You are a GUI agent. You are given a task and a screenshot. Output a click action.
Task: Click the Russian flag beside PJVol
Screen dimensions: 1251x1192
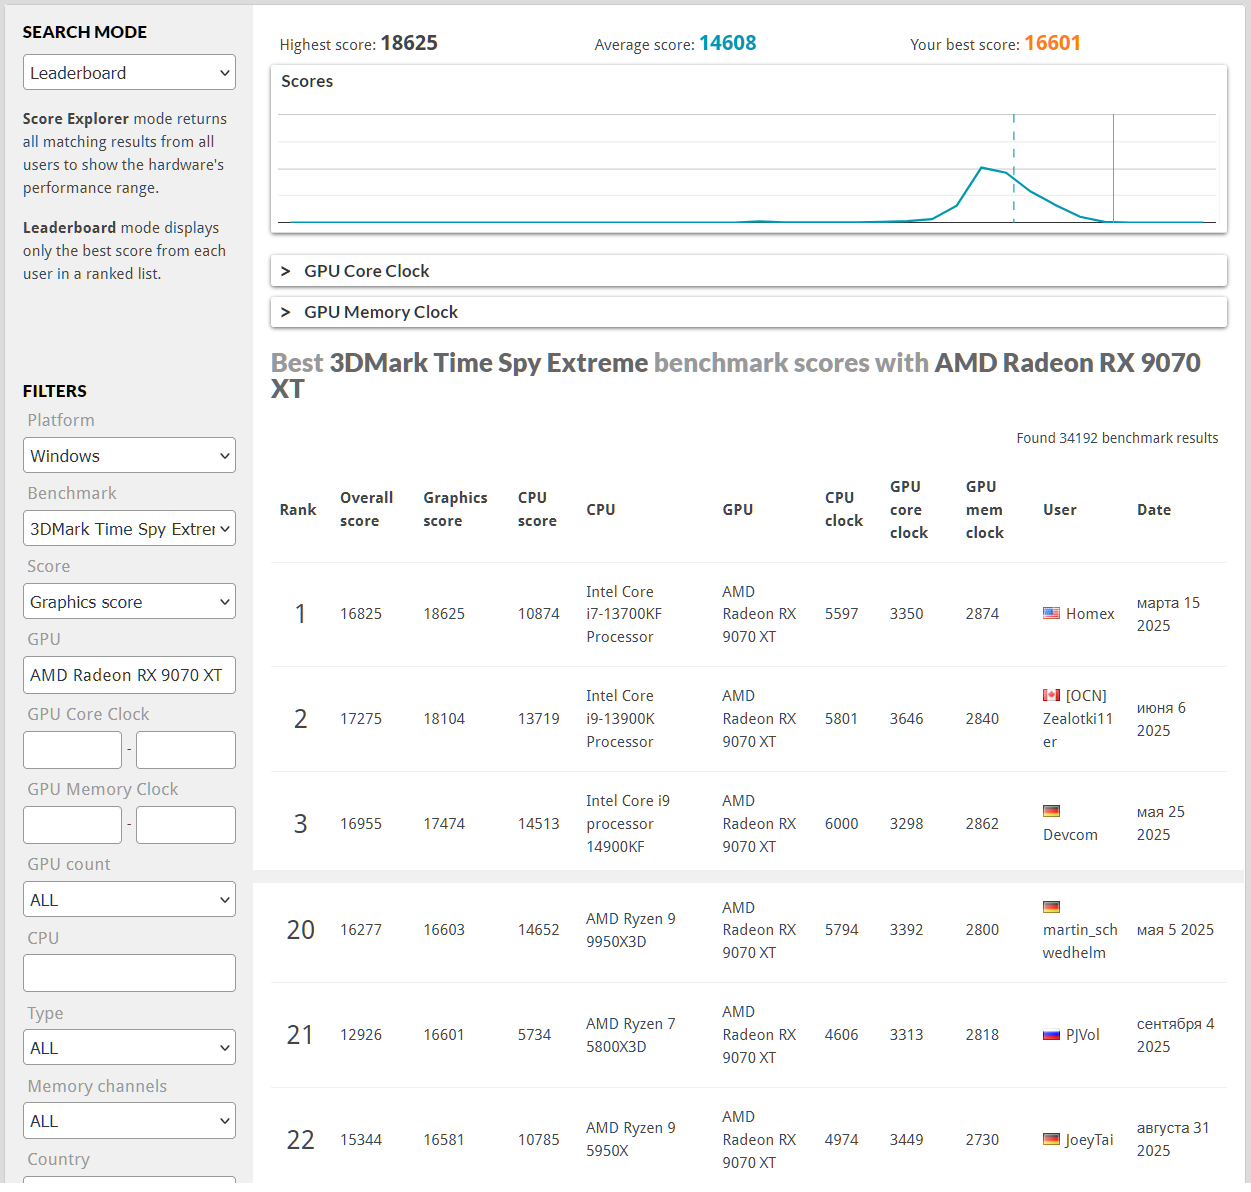pyautogui.click(x=1051, y=1035)
